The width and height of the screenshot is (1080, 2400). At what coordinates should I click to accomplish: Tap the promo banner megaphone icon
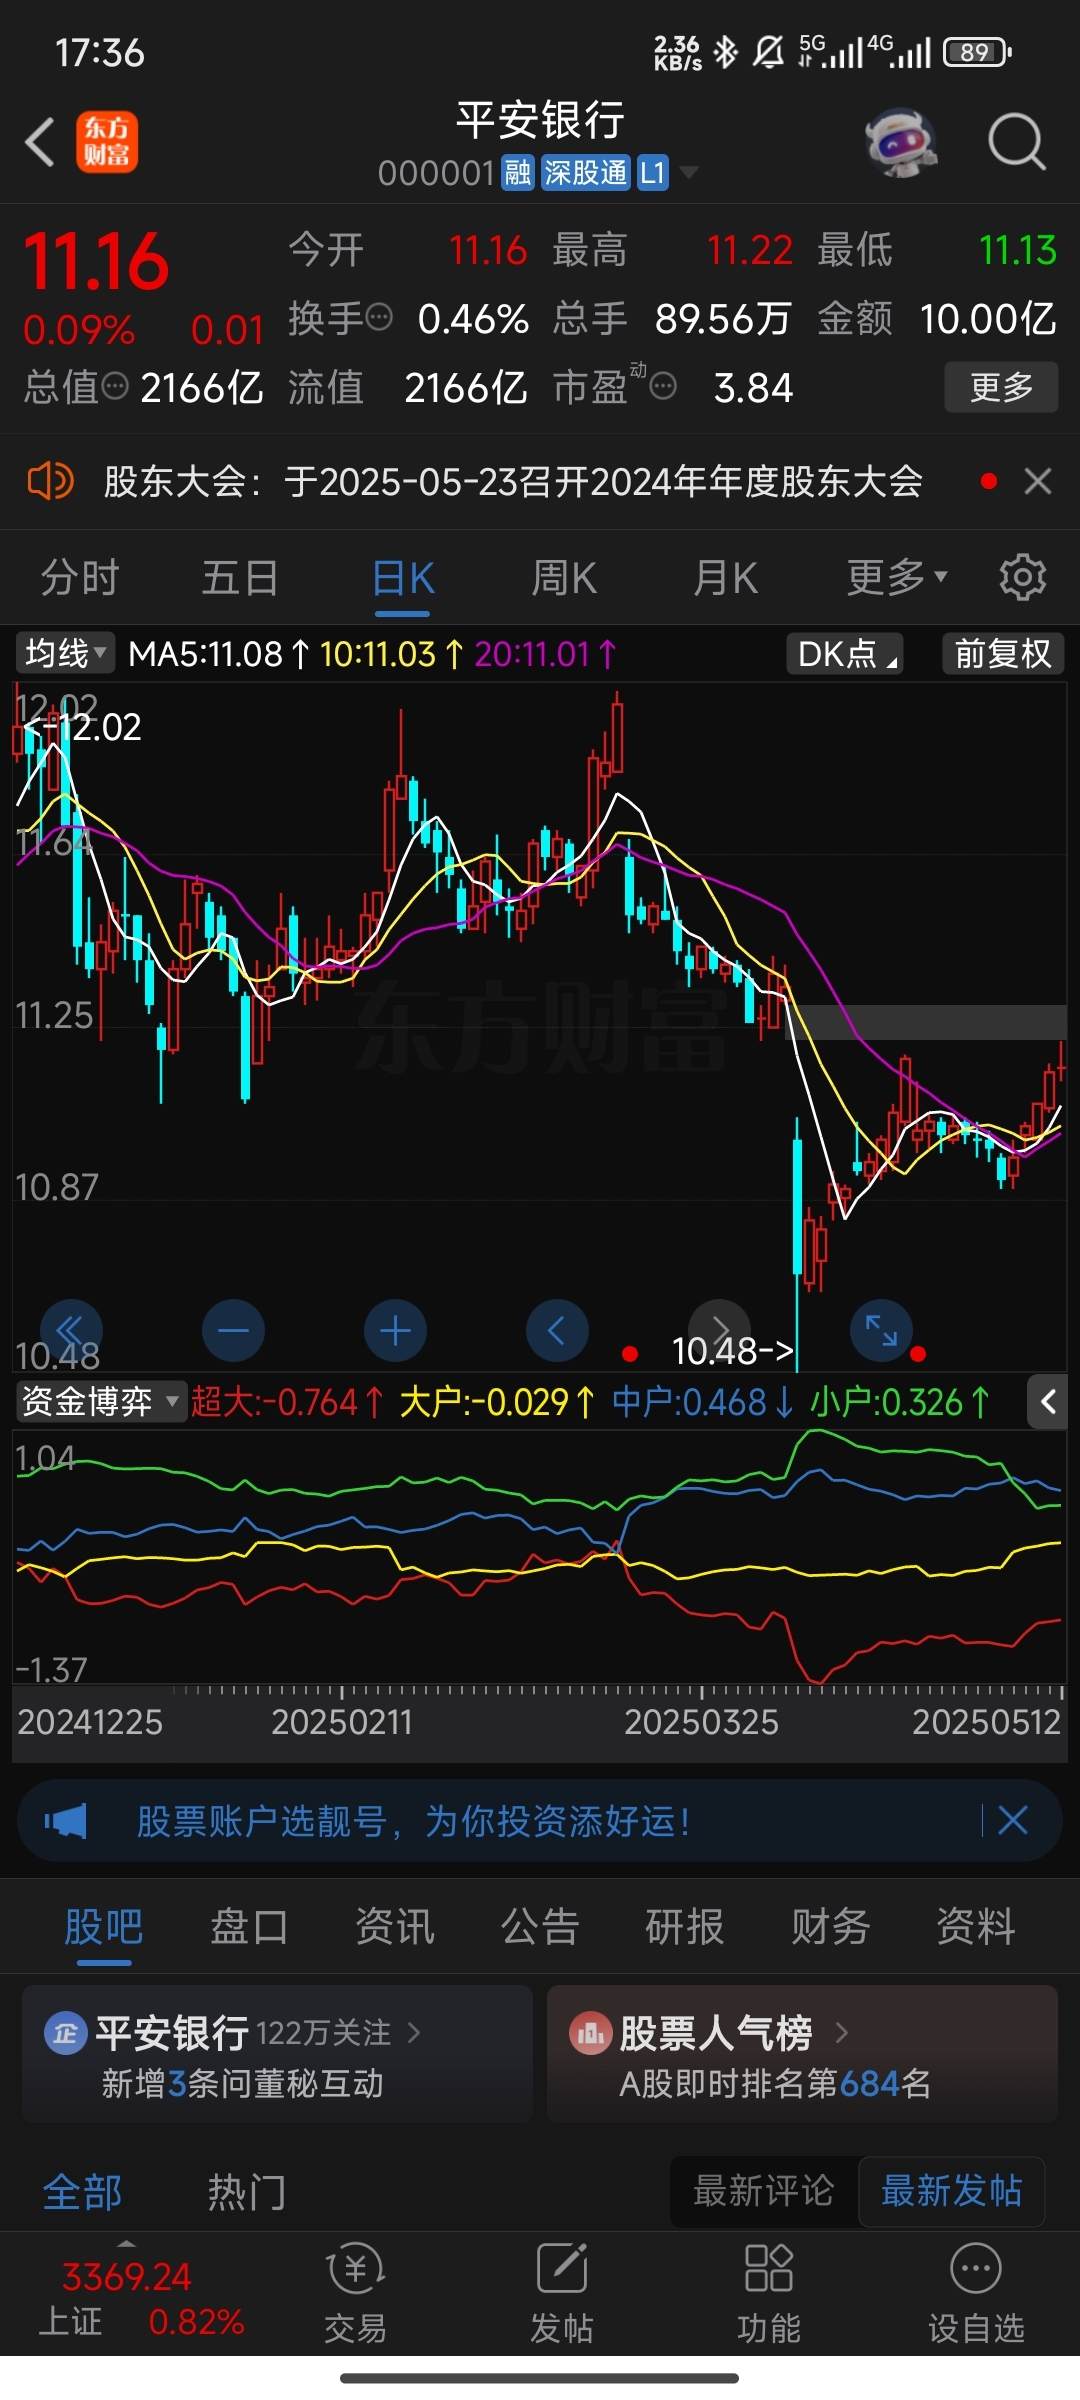(x=65, y=1821)
